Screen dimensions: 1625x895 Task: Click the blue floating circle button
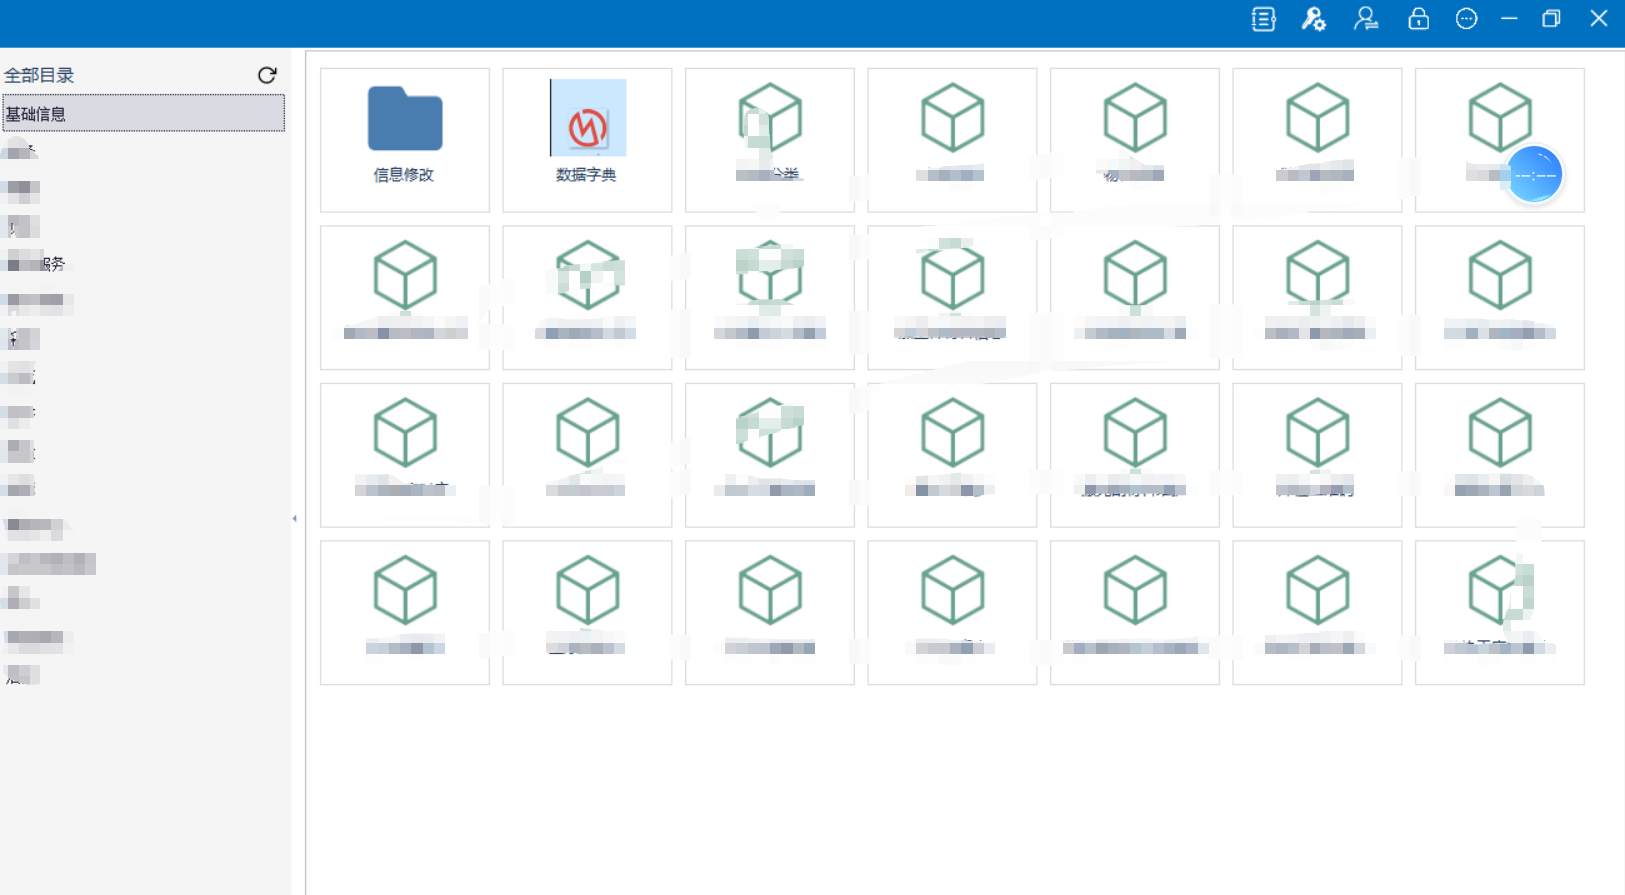coord(1534,175)
